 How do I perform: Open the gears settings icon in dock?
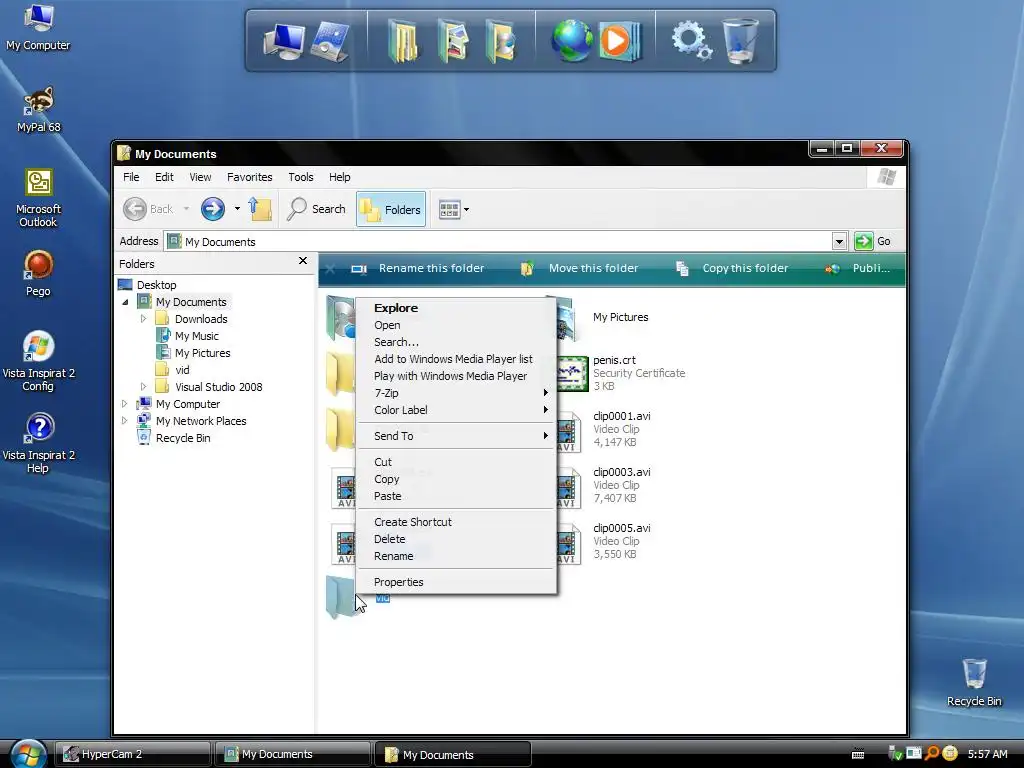692,40
